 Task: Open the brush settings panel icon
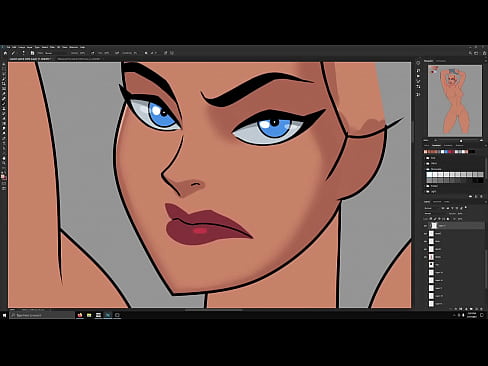point(32,53)
